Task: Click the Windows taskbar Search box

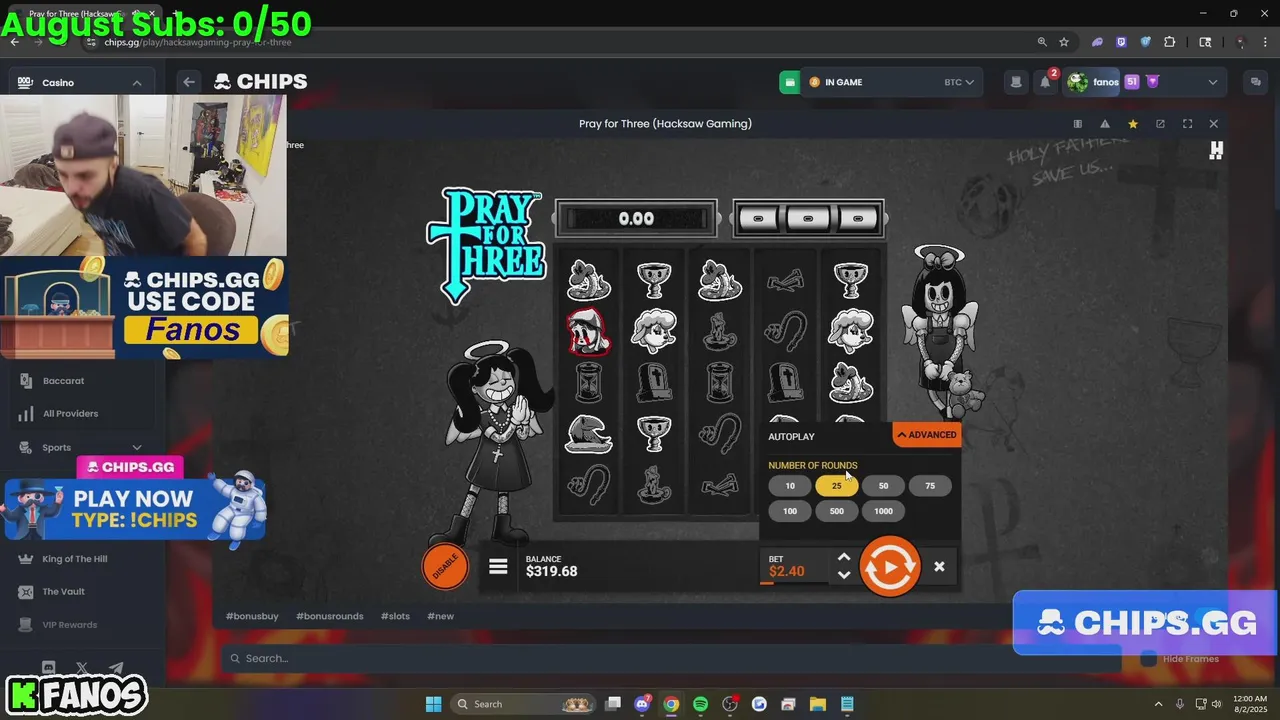Action: pyautogui.click(x=523, y=704)
